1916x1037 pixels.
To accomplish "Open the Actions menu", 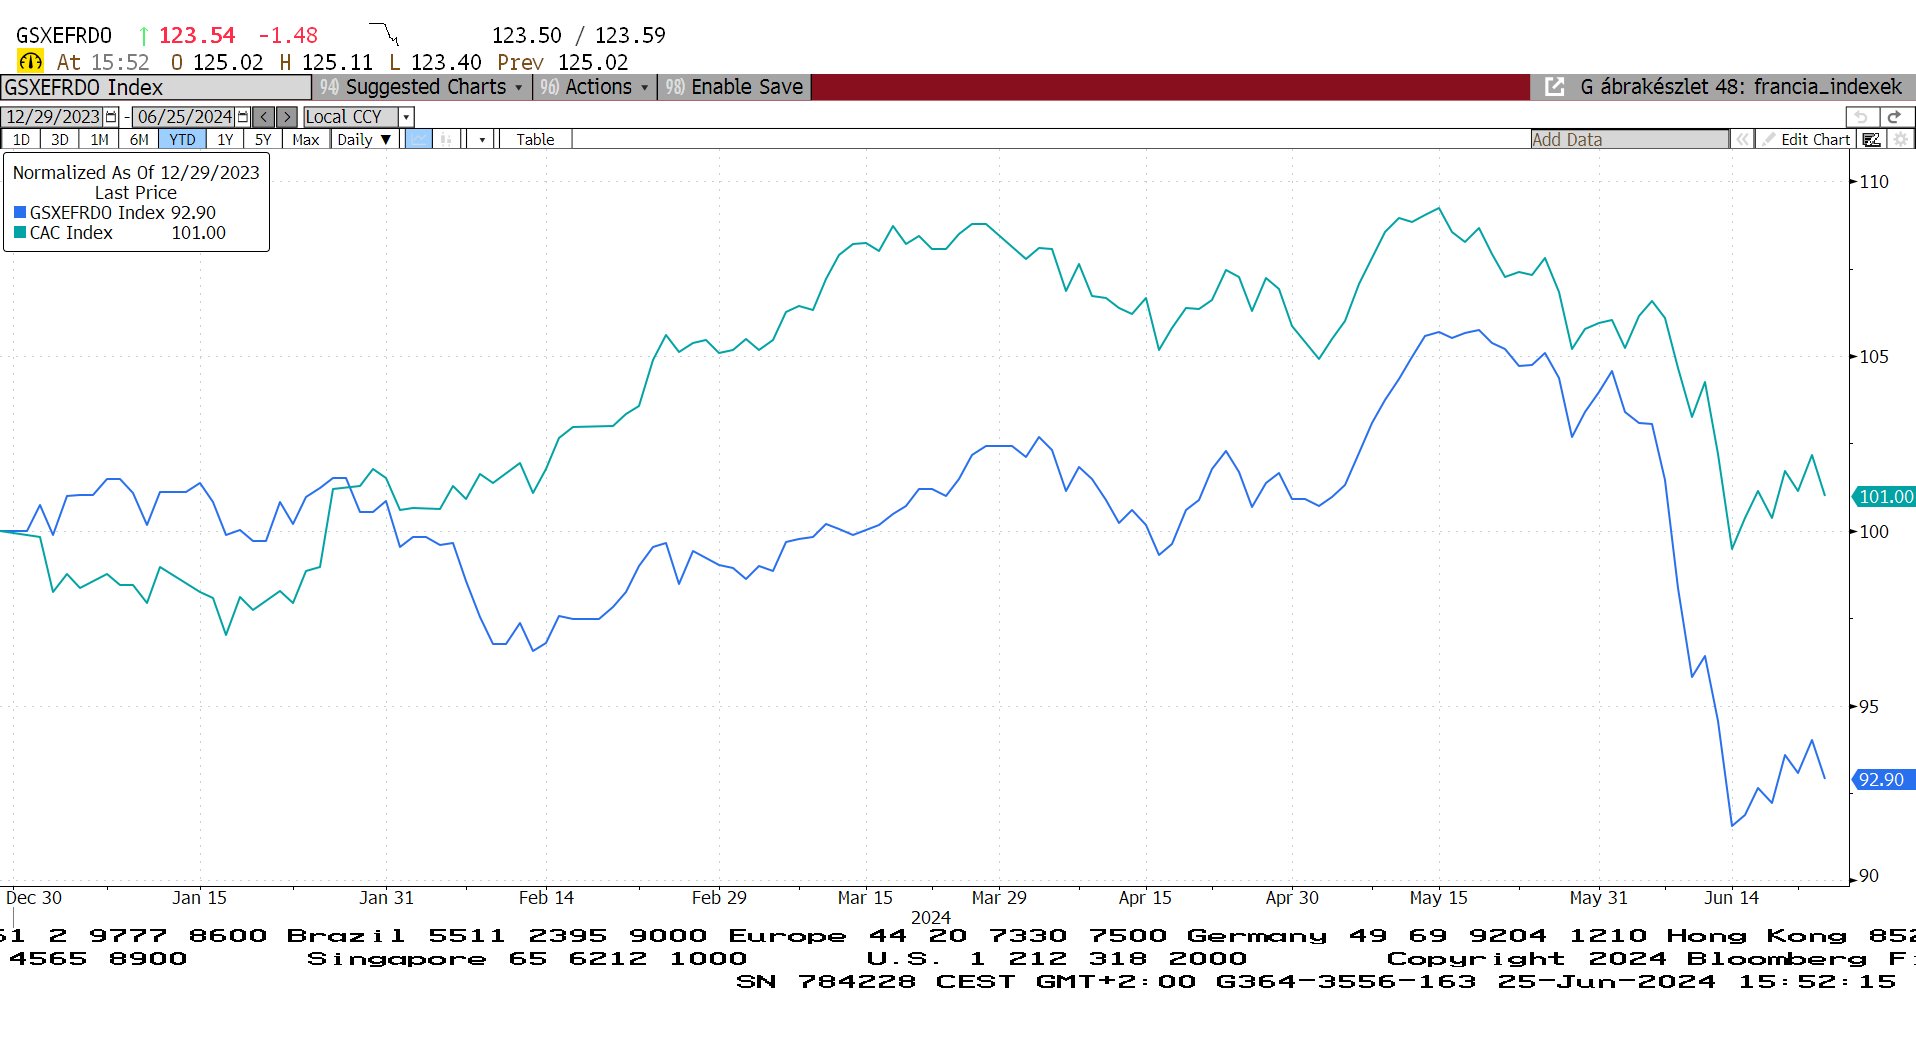I will pyautogui.click(x=596, y=87).
